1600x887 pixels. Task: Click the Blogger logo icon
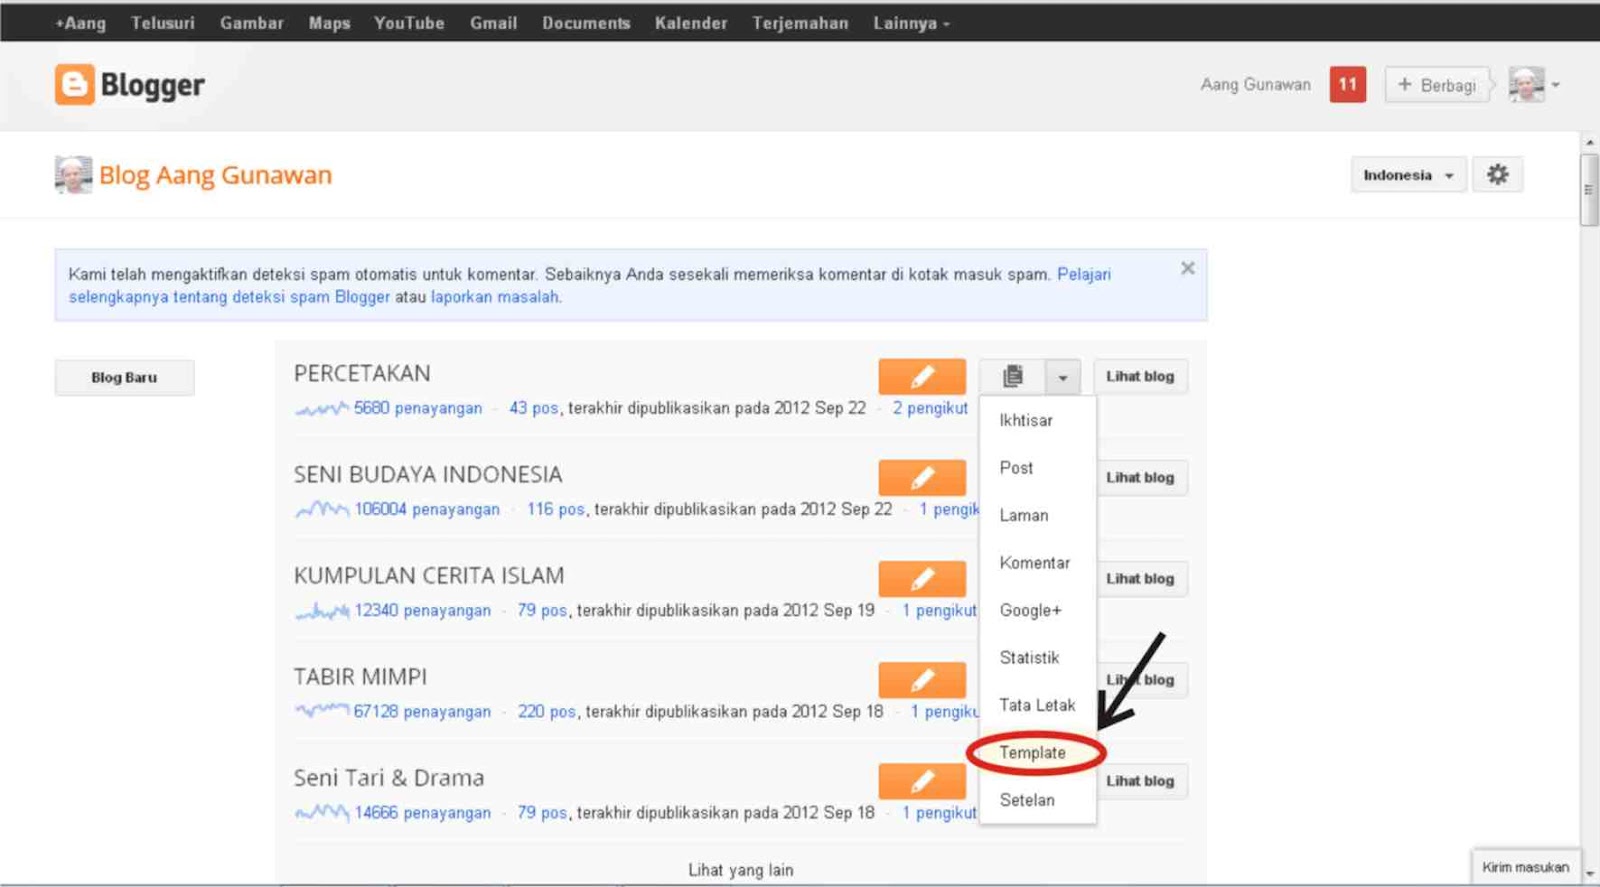(75, 85)
